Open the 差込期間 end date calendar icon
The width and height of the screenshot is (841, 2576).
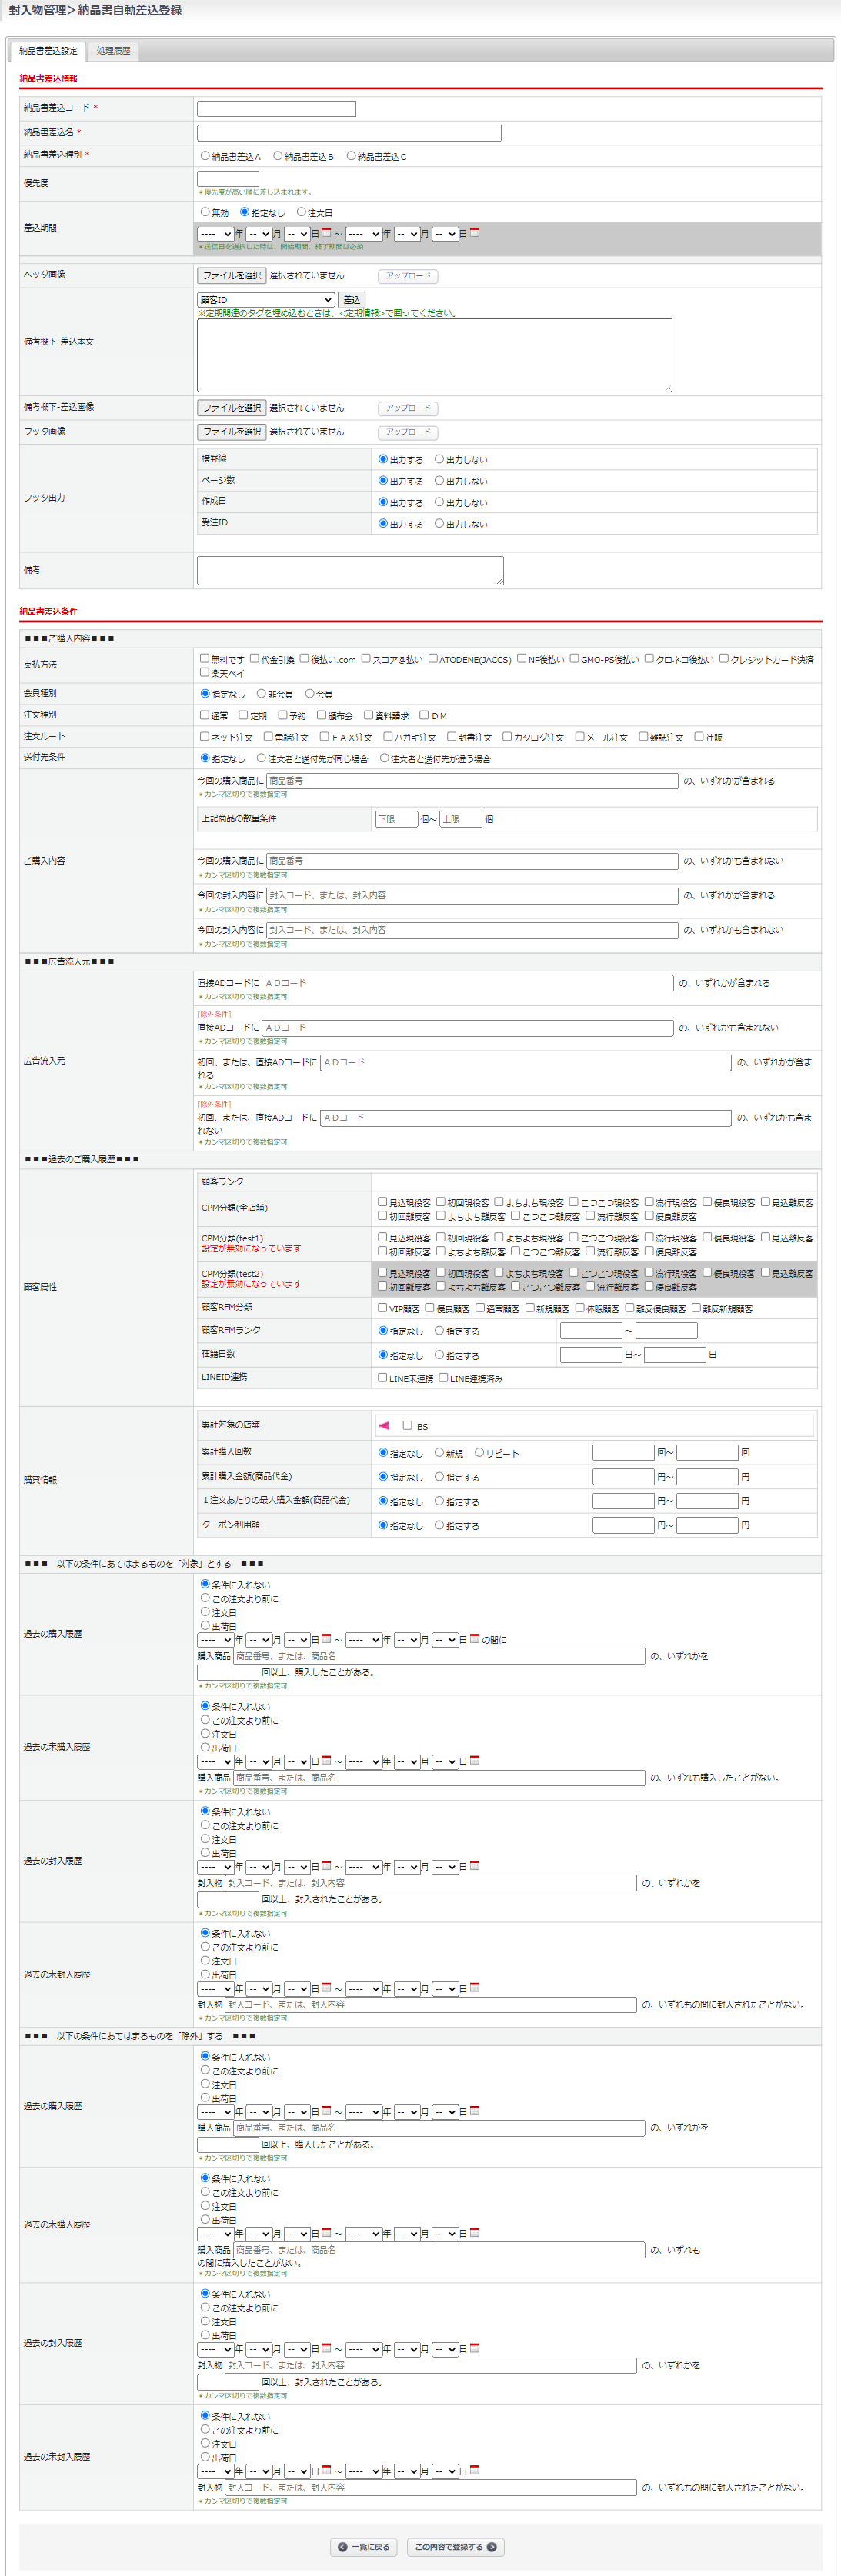[474, 233]
